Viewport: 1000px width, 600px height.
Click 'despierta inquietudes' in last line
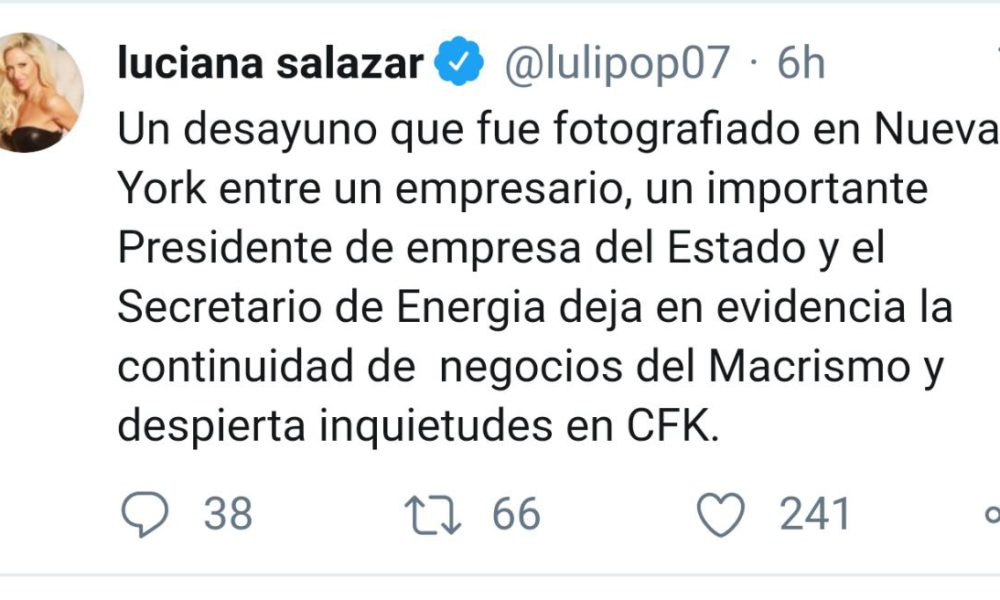coord(335,427)
